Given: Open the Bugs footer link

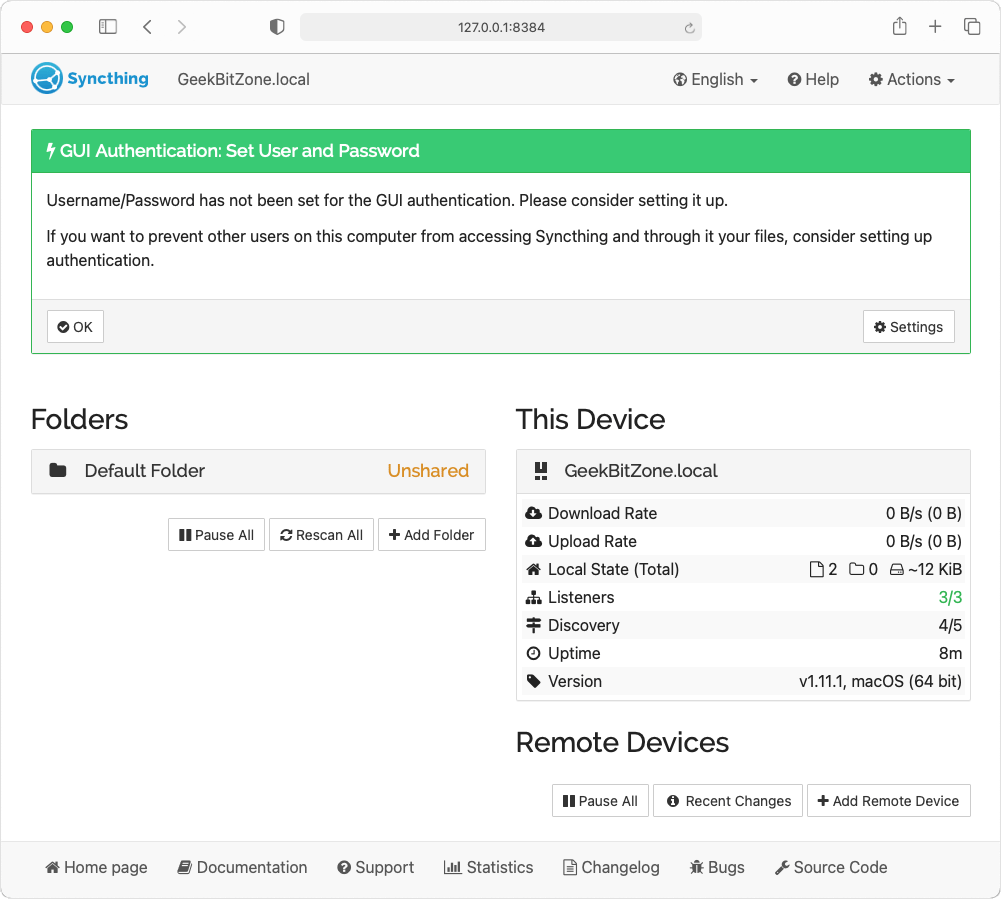Looking at the screenshot, I should pyautogui.click(x=717, y=867).
